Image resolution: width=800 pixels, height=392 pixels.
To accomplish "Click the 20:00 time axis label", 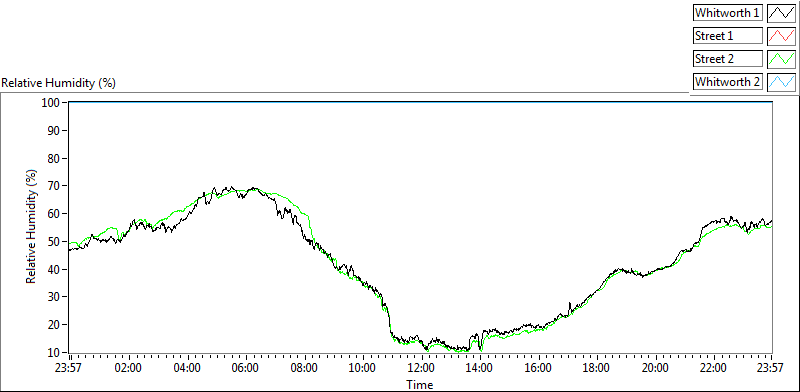I will 655,368.
